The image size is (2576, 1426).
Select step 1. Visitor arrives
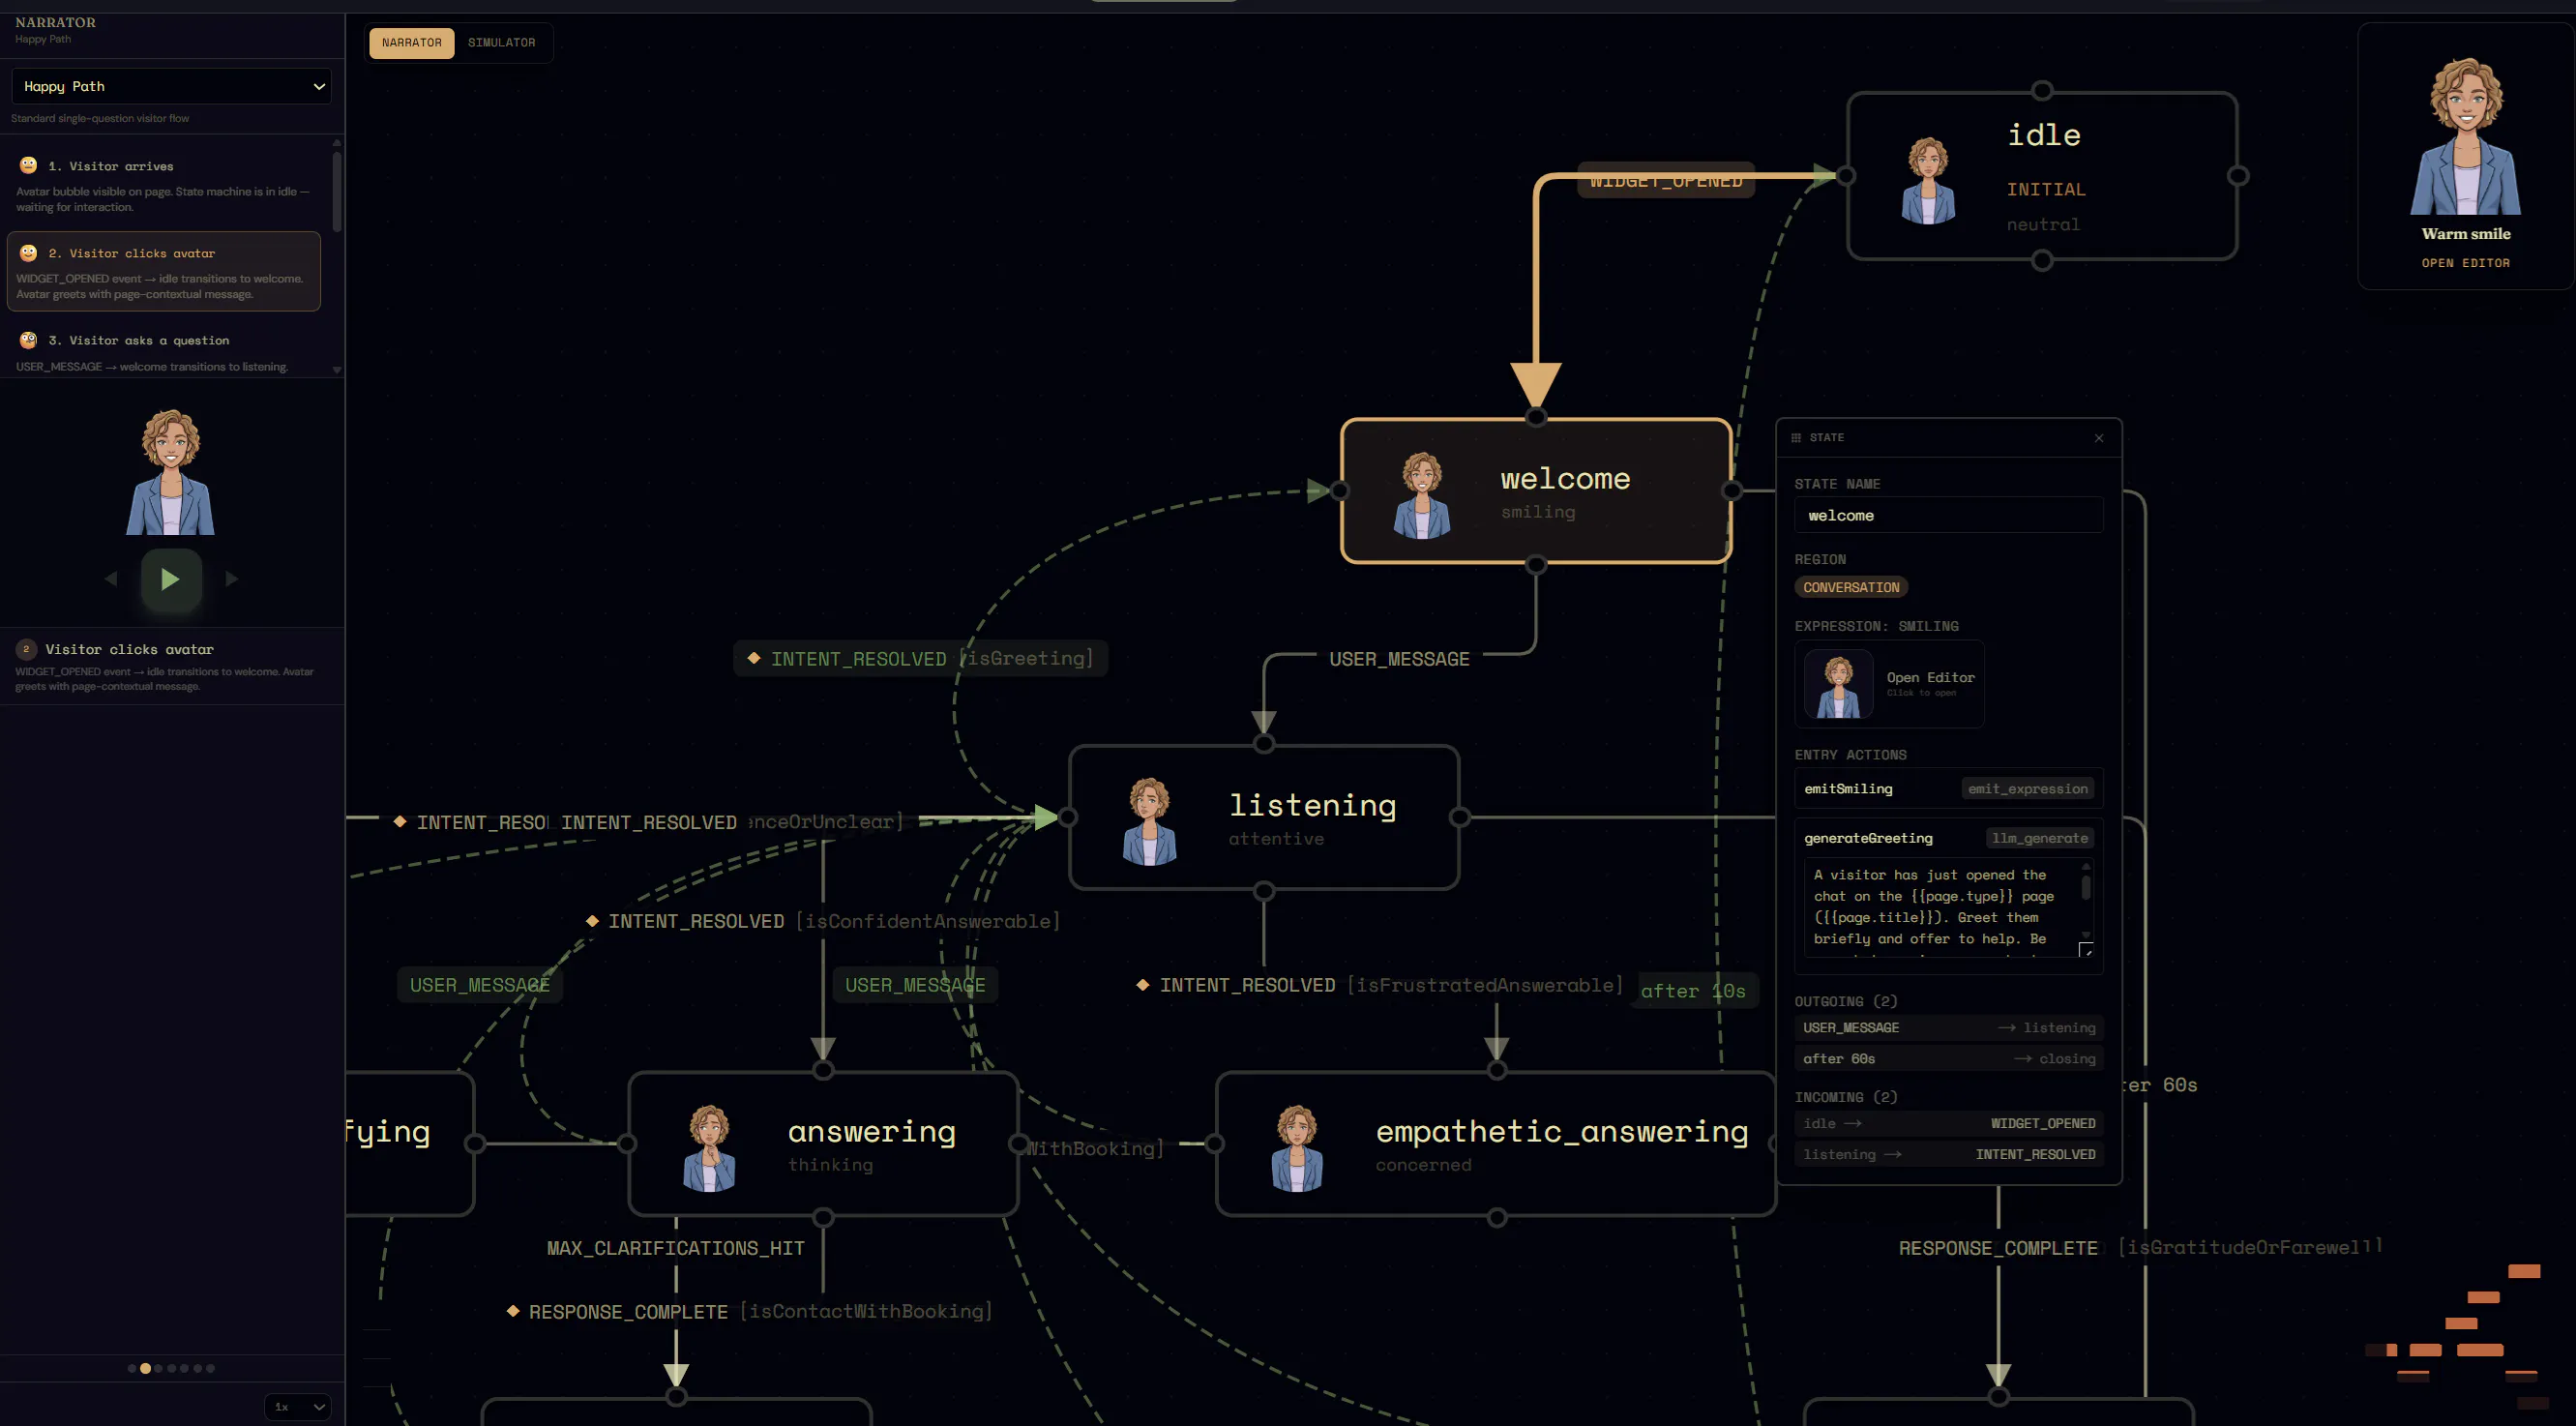(x=165, y=185)
